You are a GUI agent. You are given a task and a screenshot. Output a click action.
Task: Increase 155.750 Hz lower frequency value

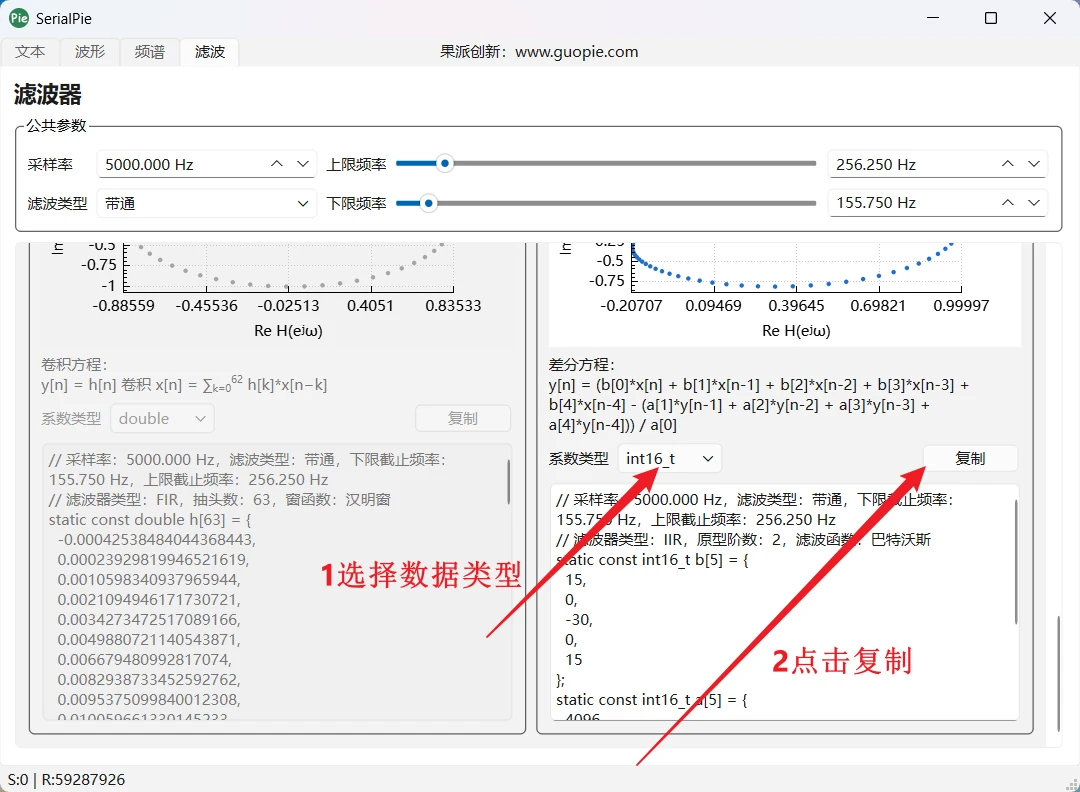pos(1008,202)
